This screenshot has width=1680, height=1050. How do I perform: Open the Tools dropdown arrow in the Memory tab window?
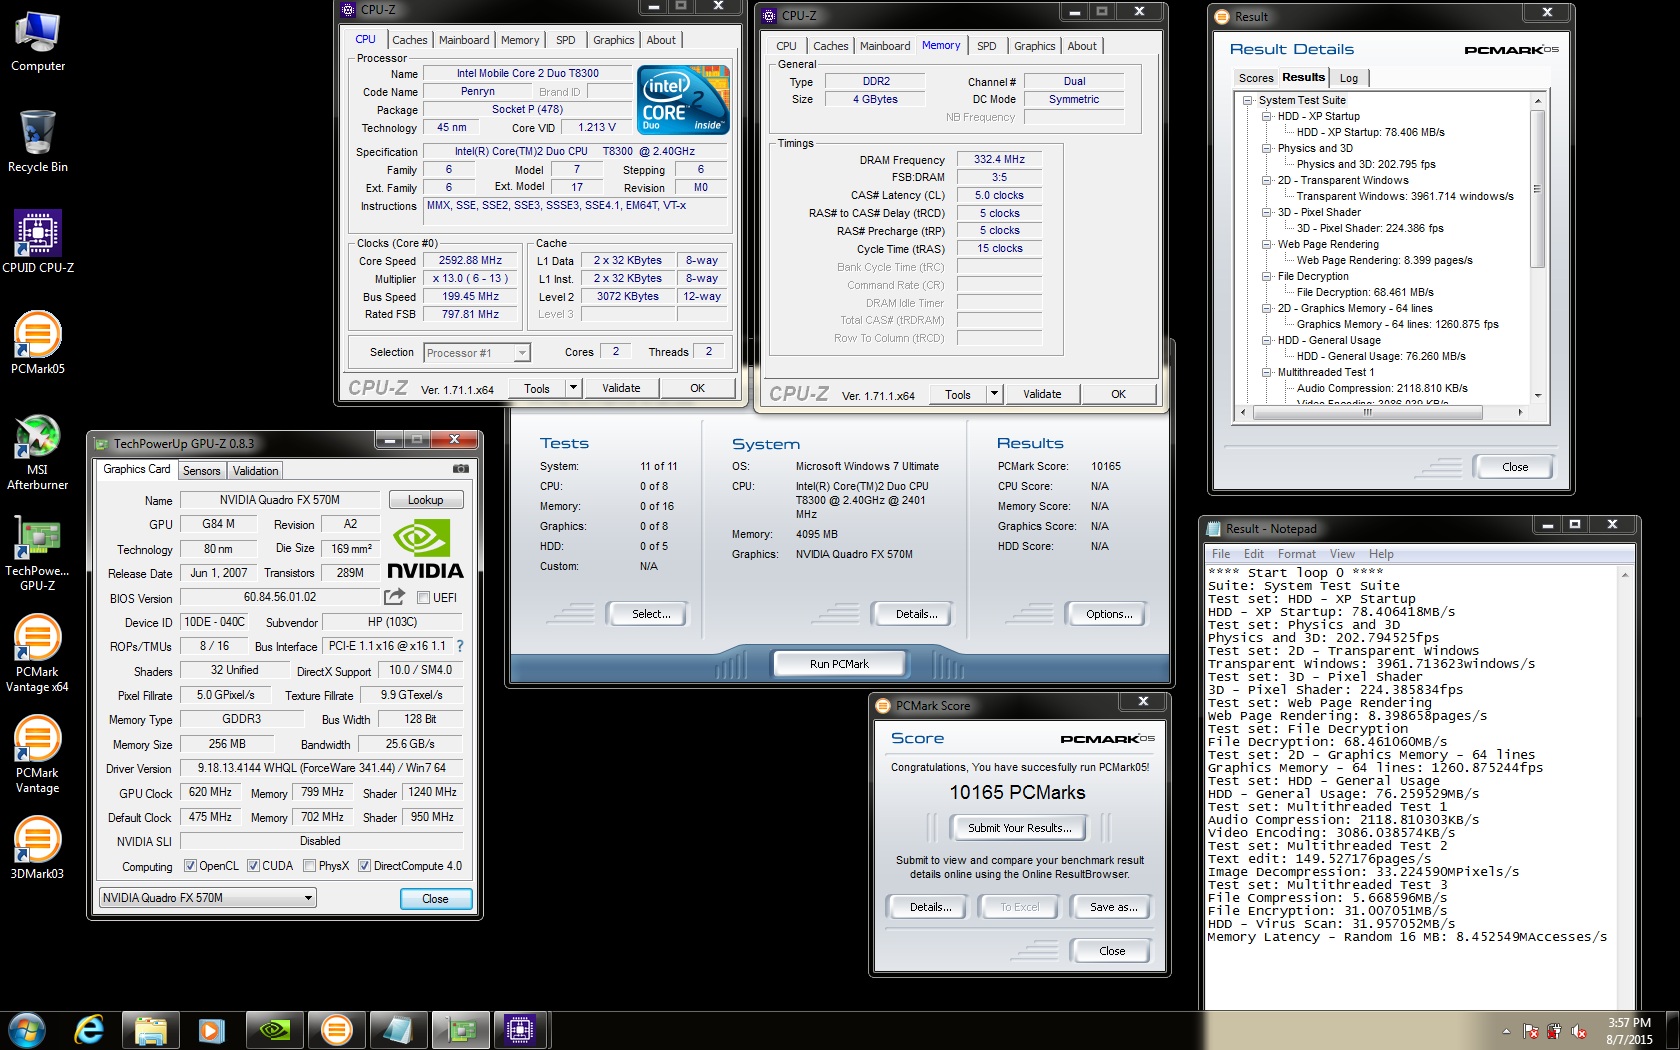[x=994, y=394]
